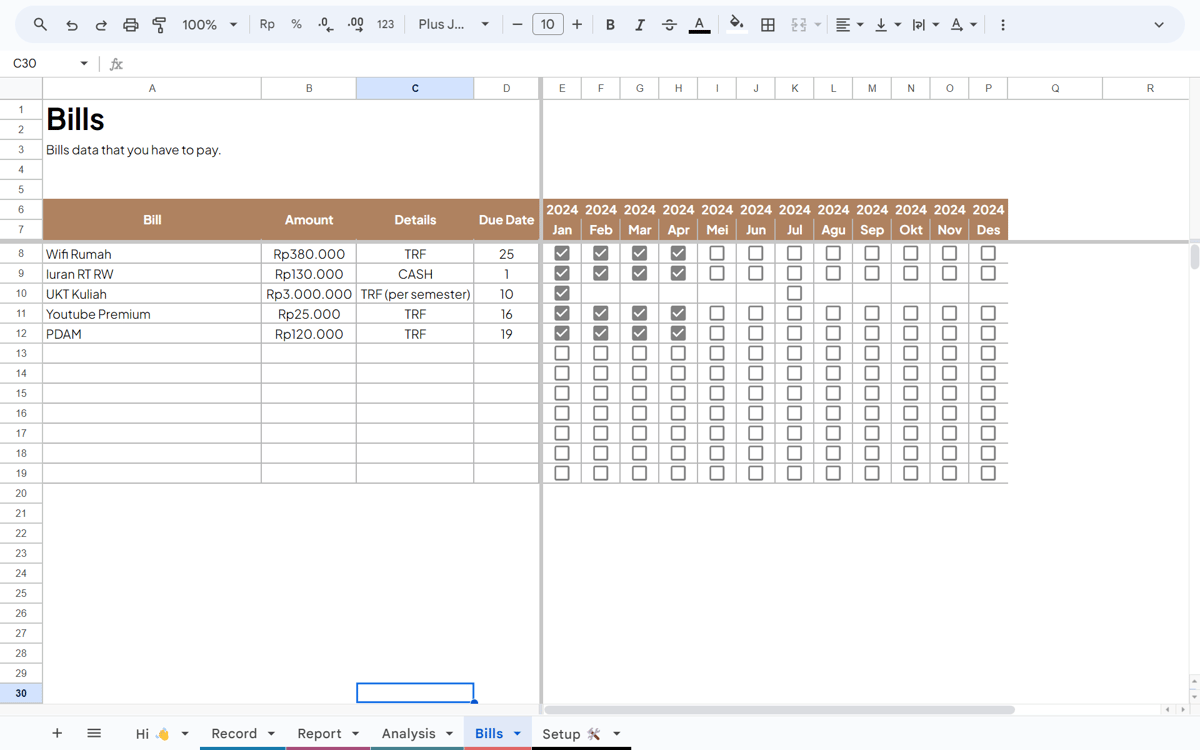Decrease font size with minus button
This screenshot has height=750, width=1200.
(x=517, y=24)
